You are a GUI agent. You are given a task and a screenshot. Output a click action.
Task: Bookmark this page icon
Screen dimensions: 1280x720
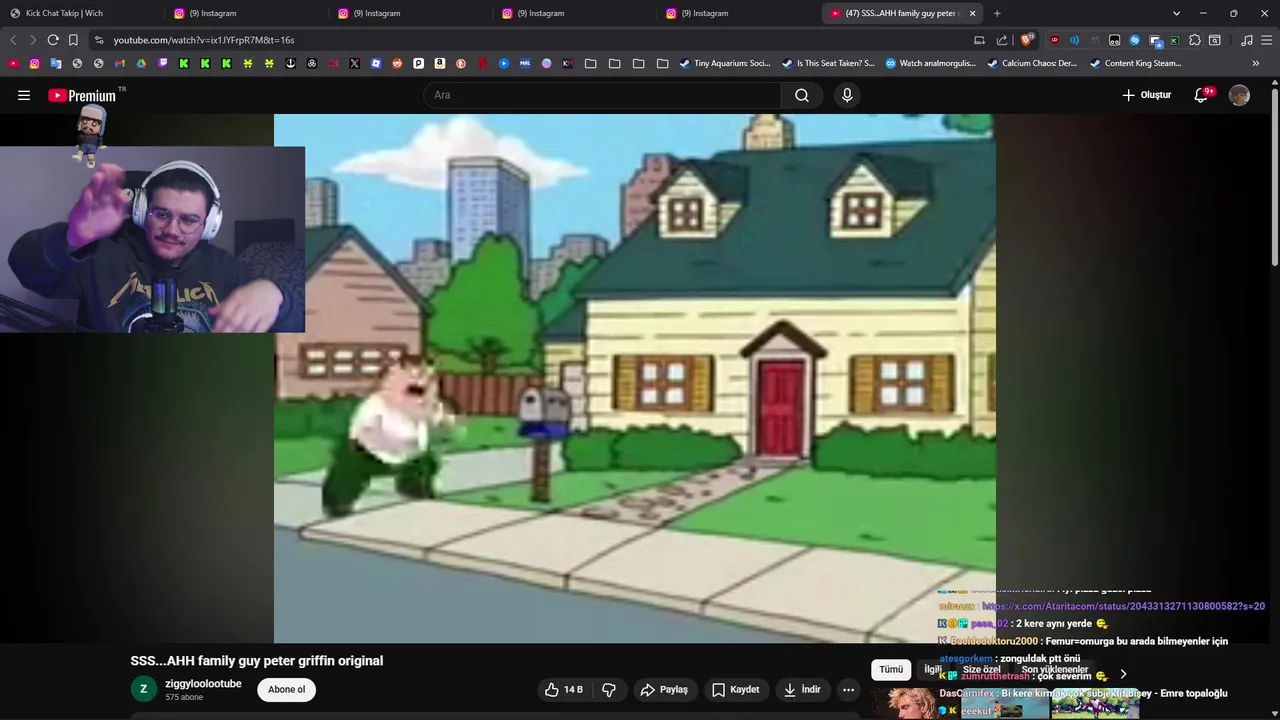click(x=73, y=40)
